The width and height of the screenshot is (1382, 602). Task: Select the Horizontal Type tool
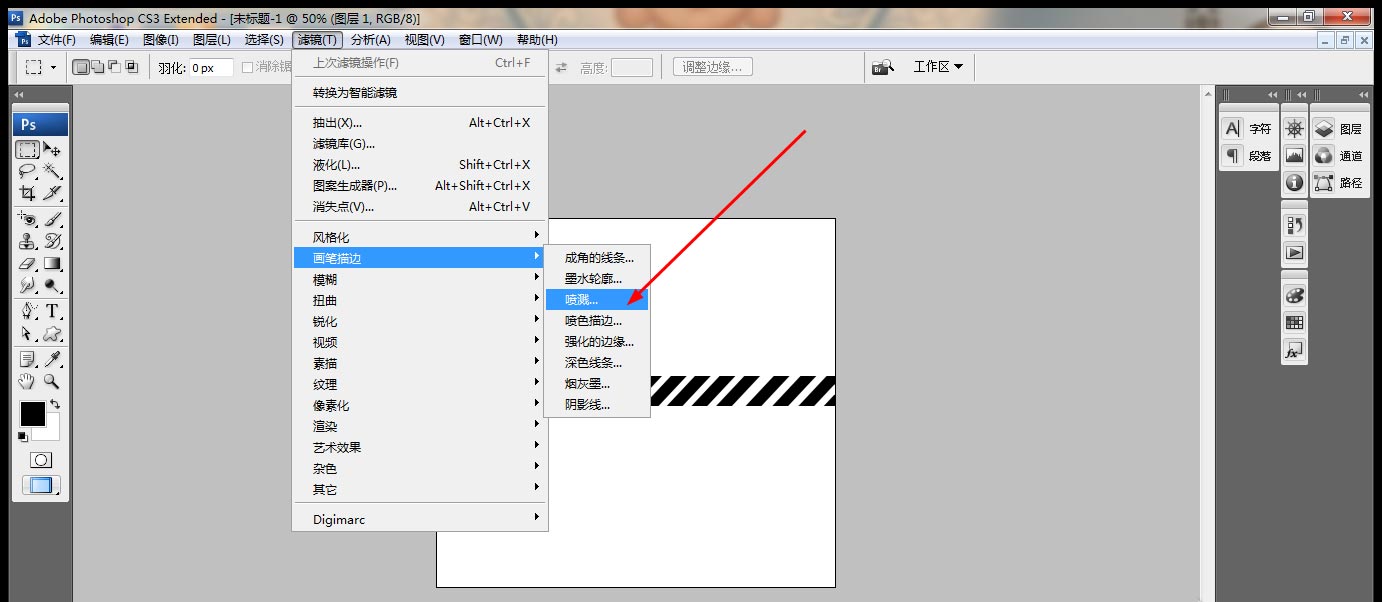pyautogui.click(x=53, y=311)
